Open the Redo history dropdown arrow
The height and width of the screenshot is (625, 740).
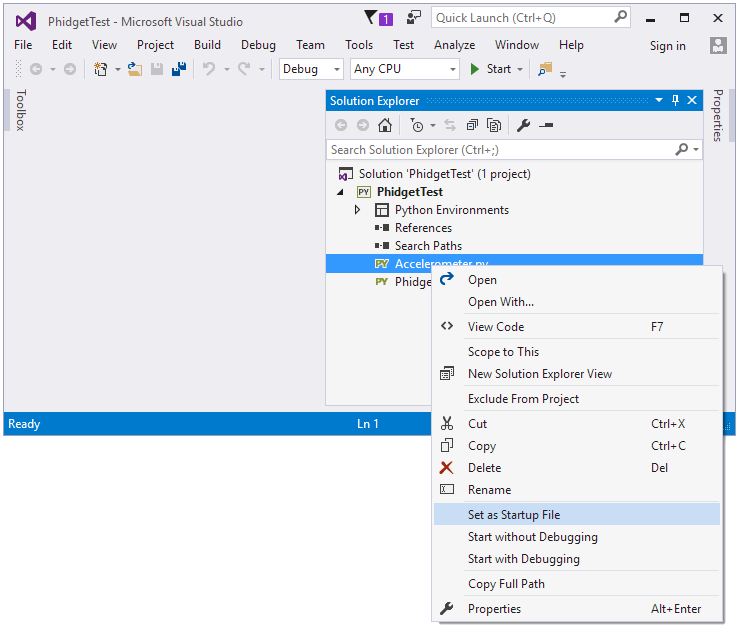(261, 70)
